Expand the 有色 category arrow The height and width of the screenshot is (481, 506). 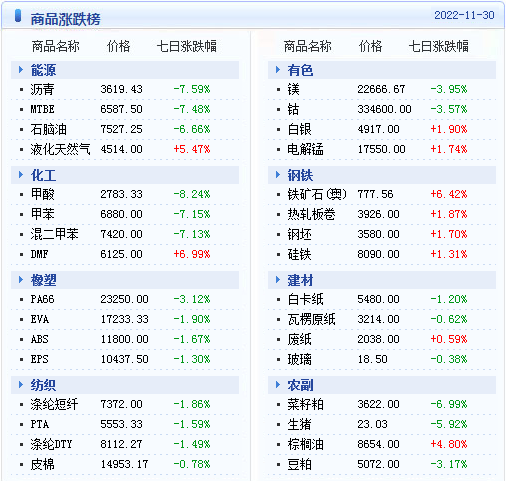click(x=278, y=70)
